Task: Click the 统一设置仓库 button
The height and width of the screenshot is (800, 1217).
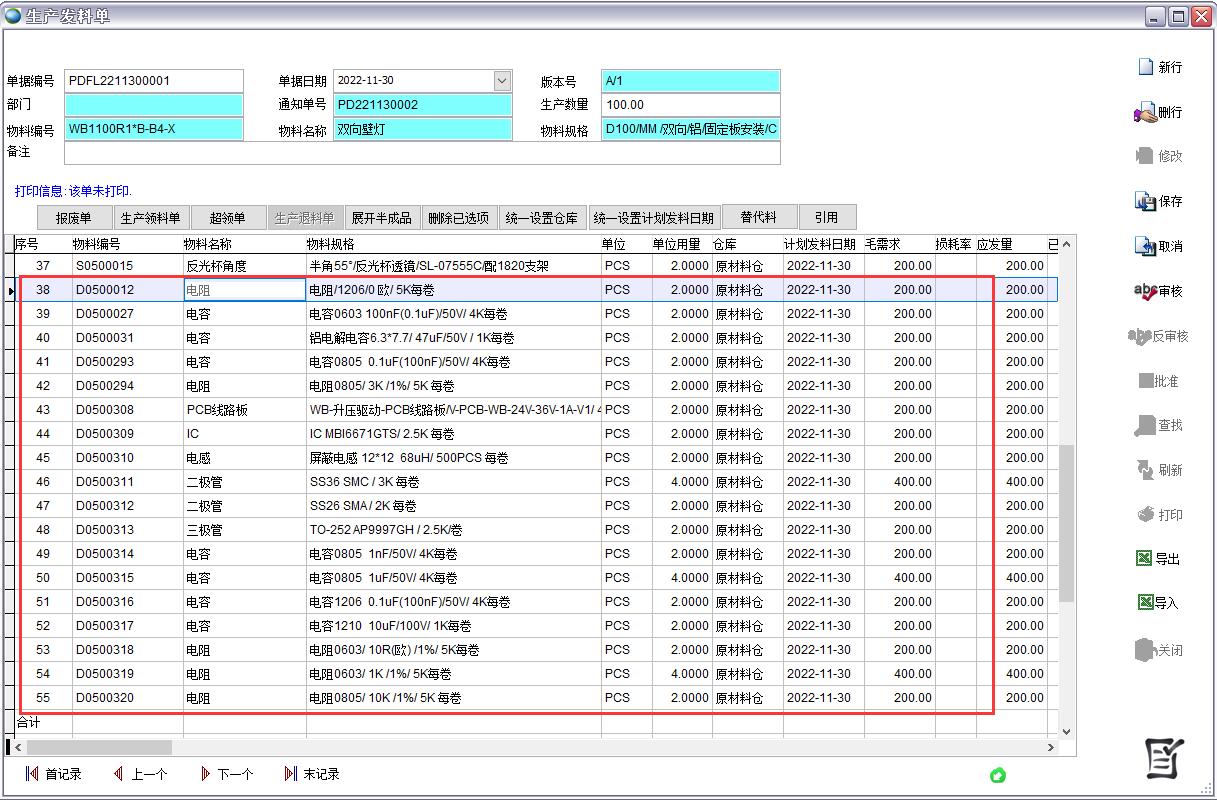Action: tap(541, 218)
